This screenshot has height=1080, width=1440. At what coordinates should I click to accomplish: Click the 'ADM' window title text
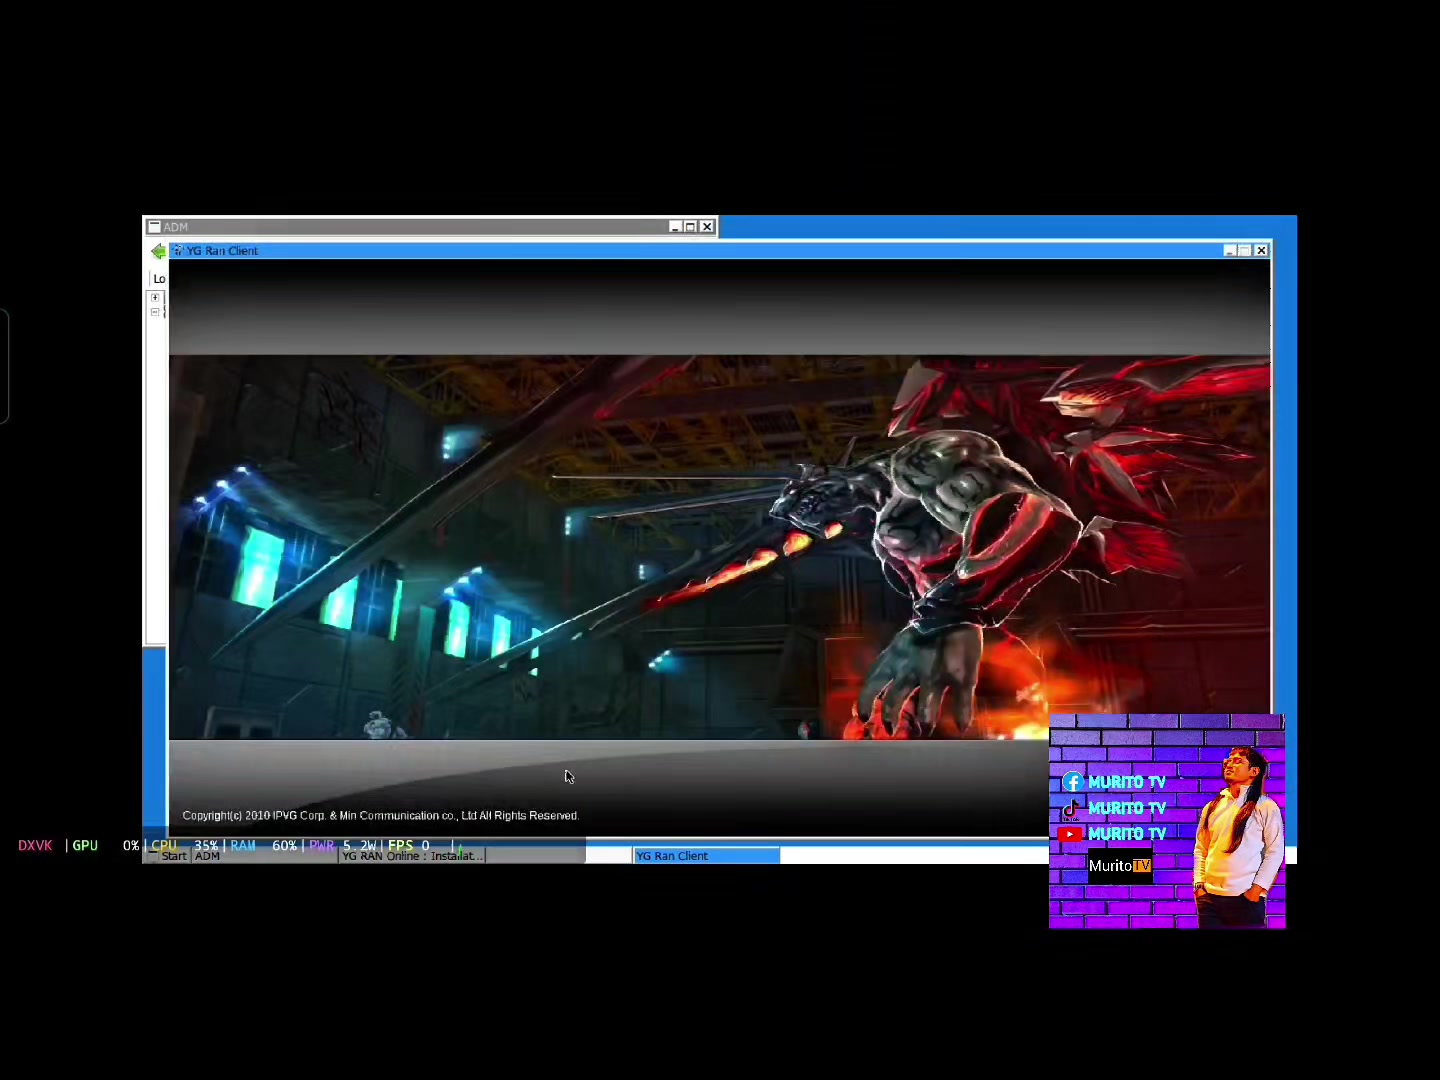click(x=176, y=227)
